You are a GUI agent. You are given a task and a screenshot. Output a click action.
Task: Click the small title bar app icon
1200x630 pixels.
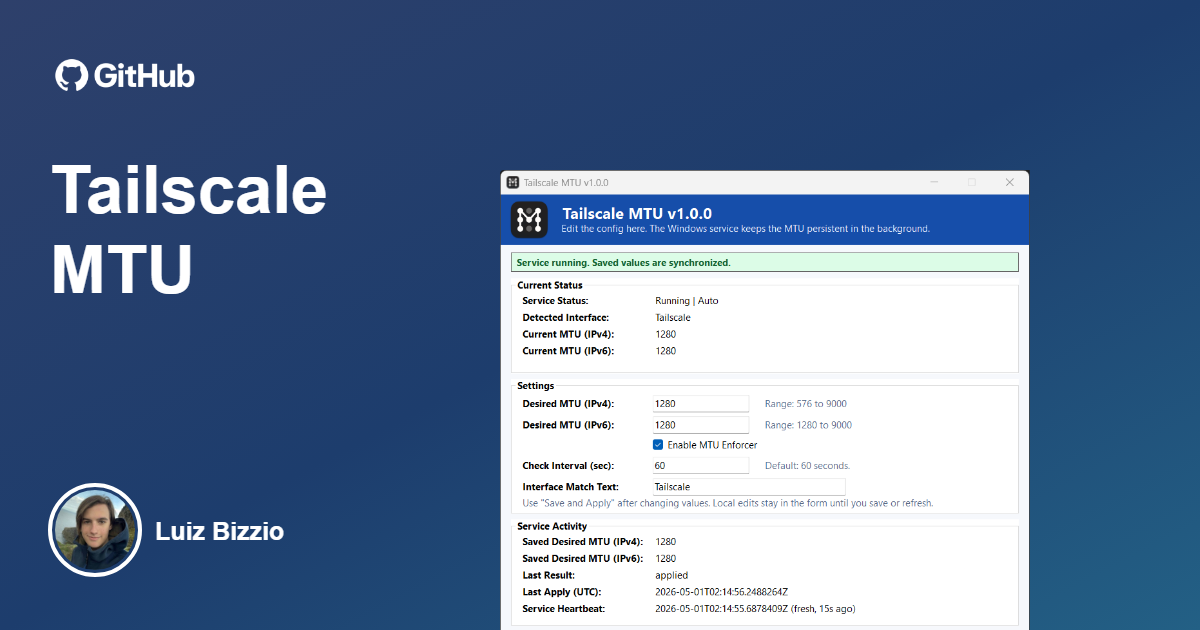[513, 183]
